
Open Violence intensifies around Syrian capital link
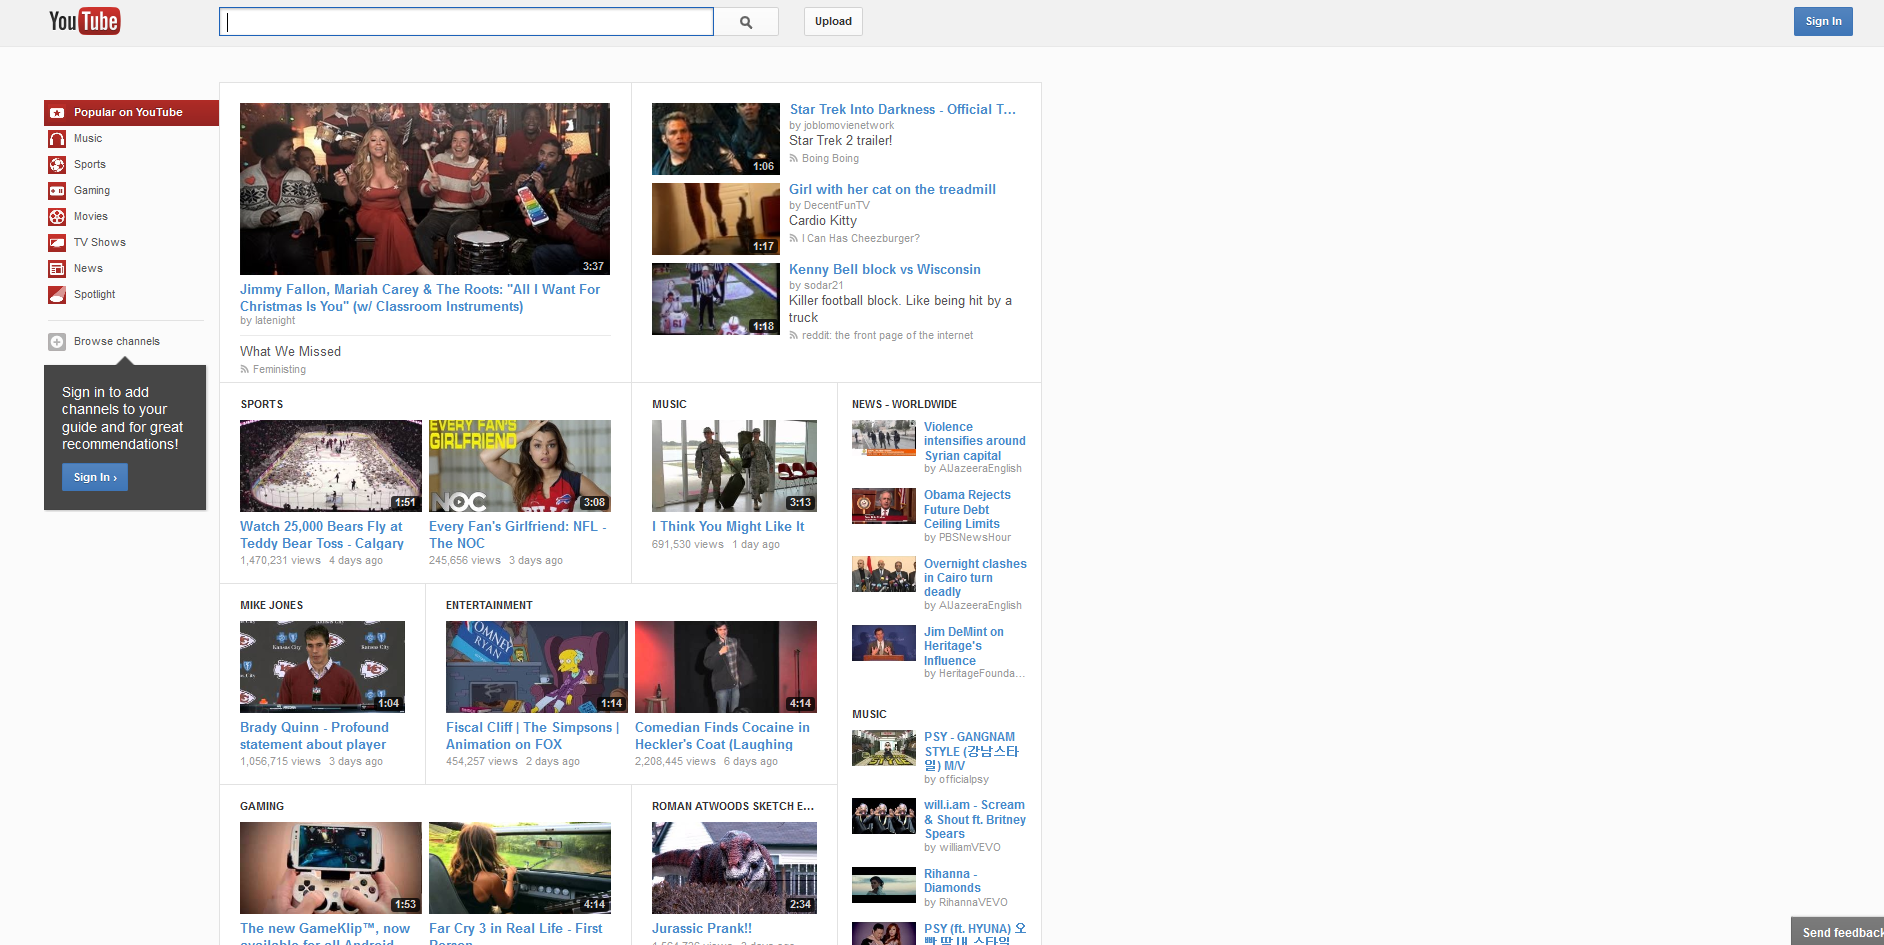point(975,441)
